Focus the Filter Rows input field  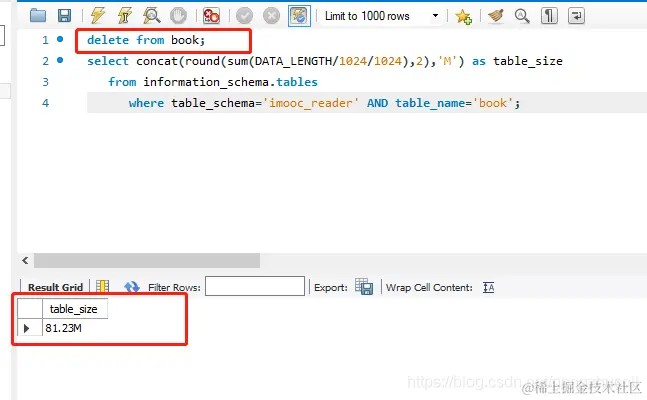point(255,286)
